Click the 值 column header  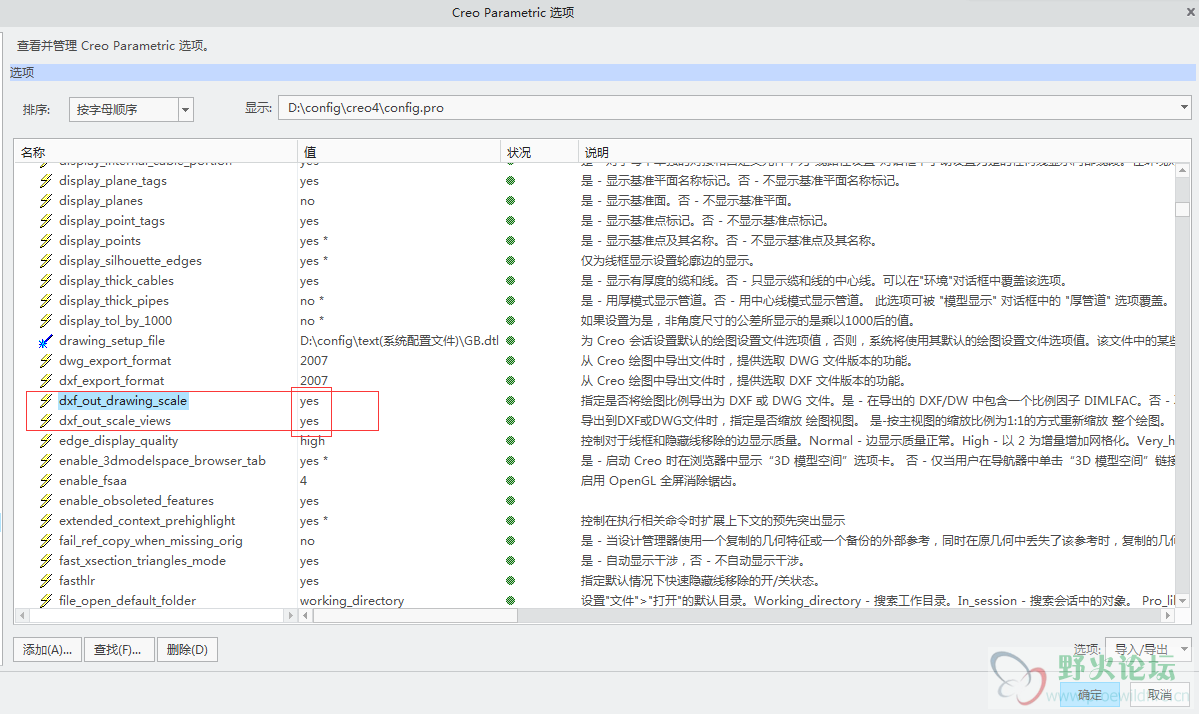coord(398,152)
